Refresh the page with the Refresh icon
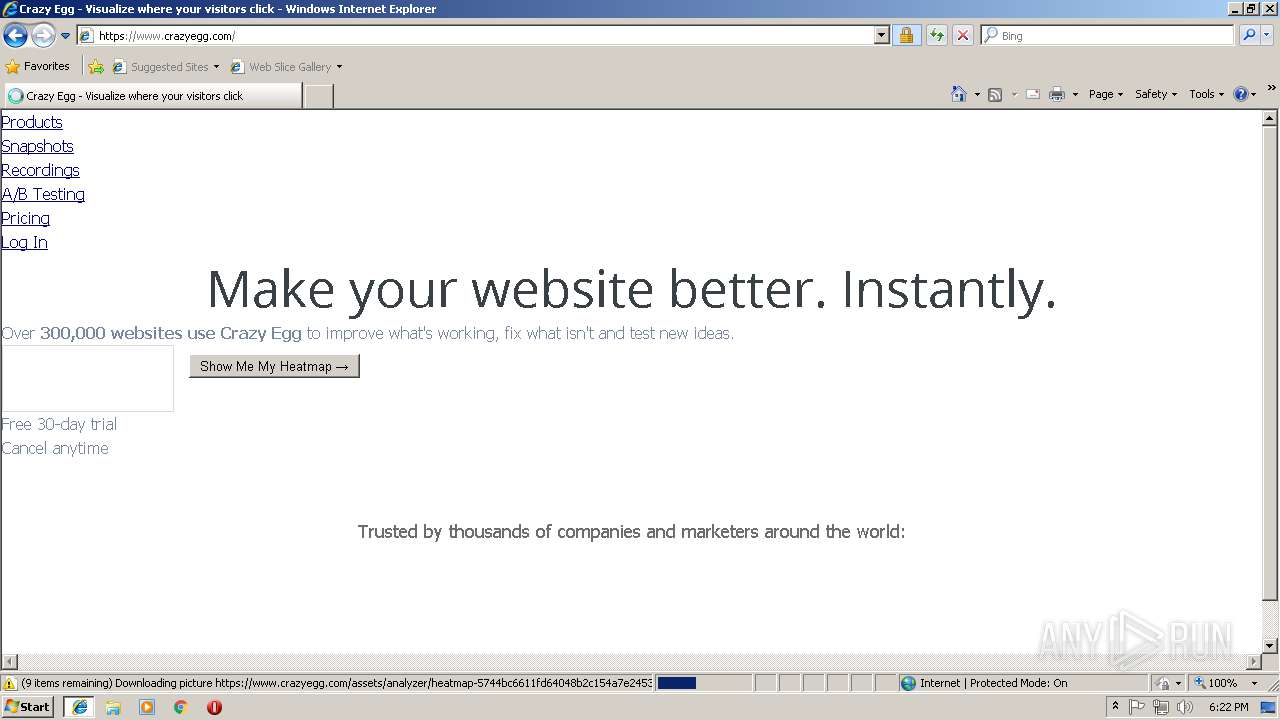 (936, 36)
